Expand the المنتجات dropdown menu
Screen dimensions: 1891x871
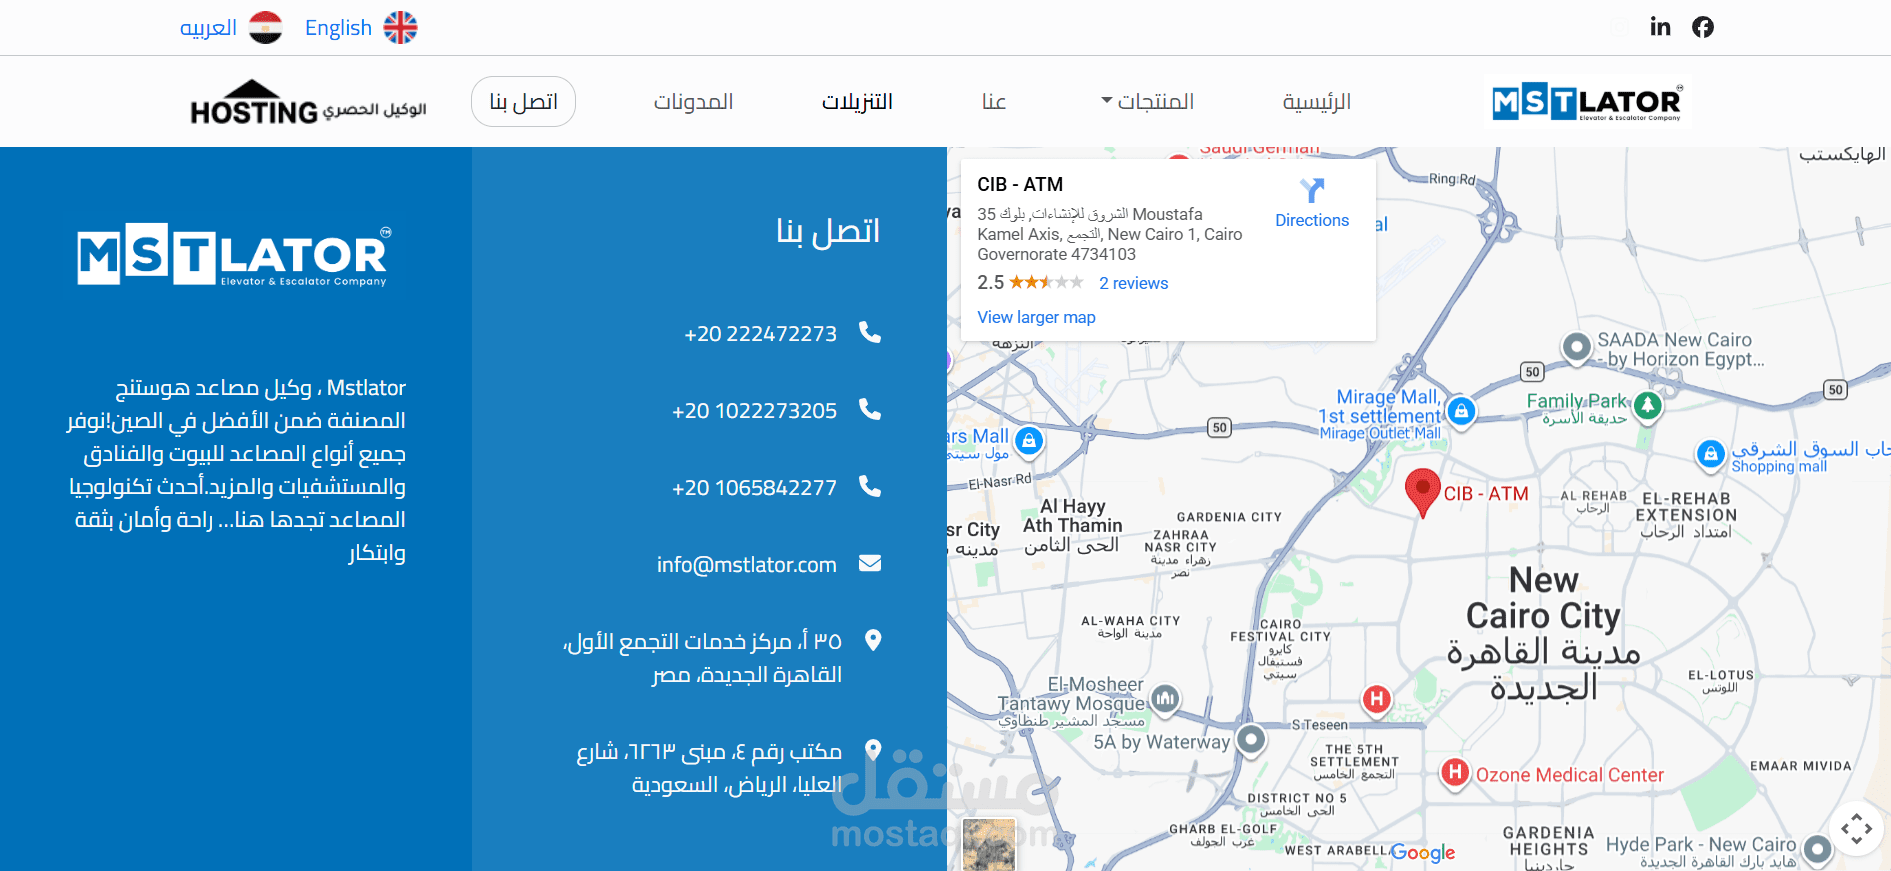[1147, 102]
